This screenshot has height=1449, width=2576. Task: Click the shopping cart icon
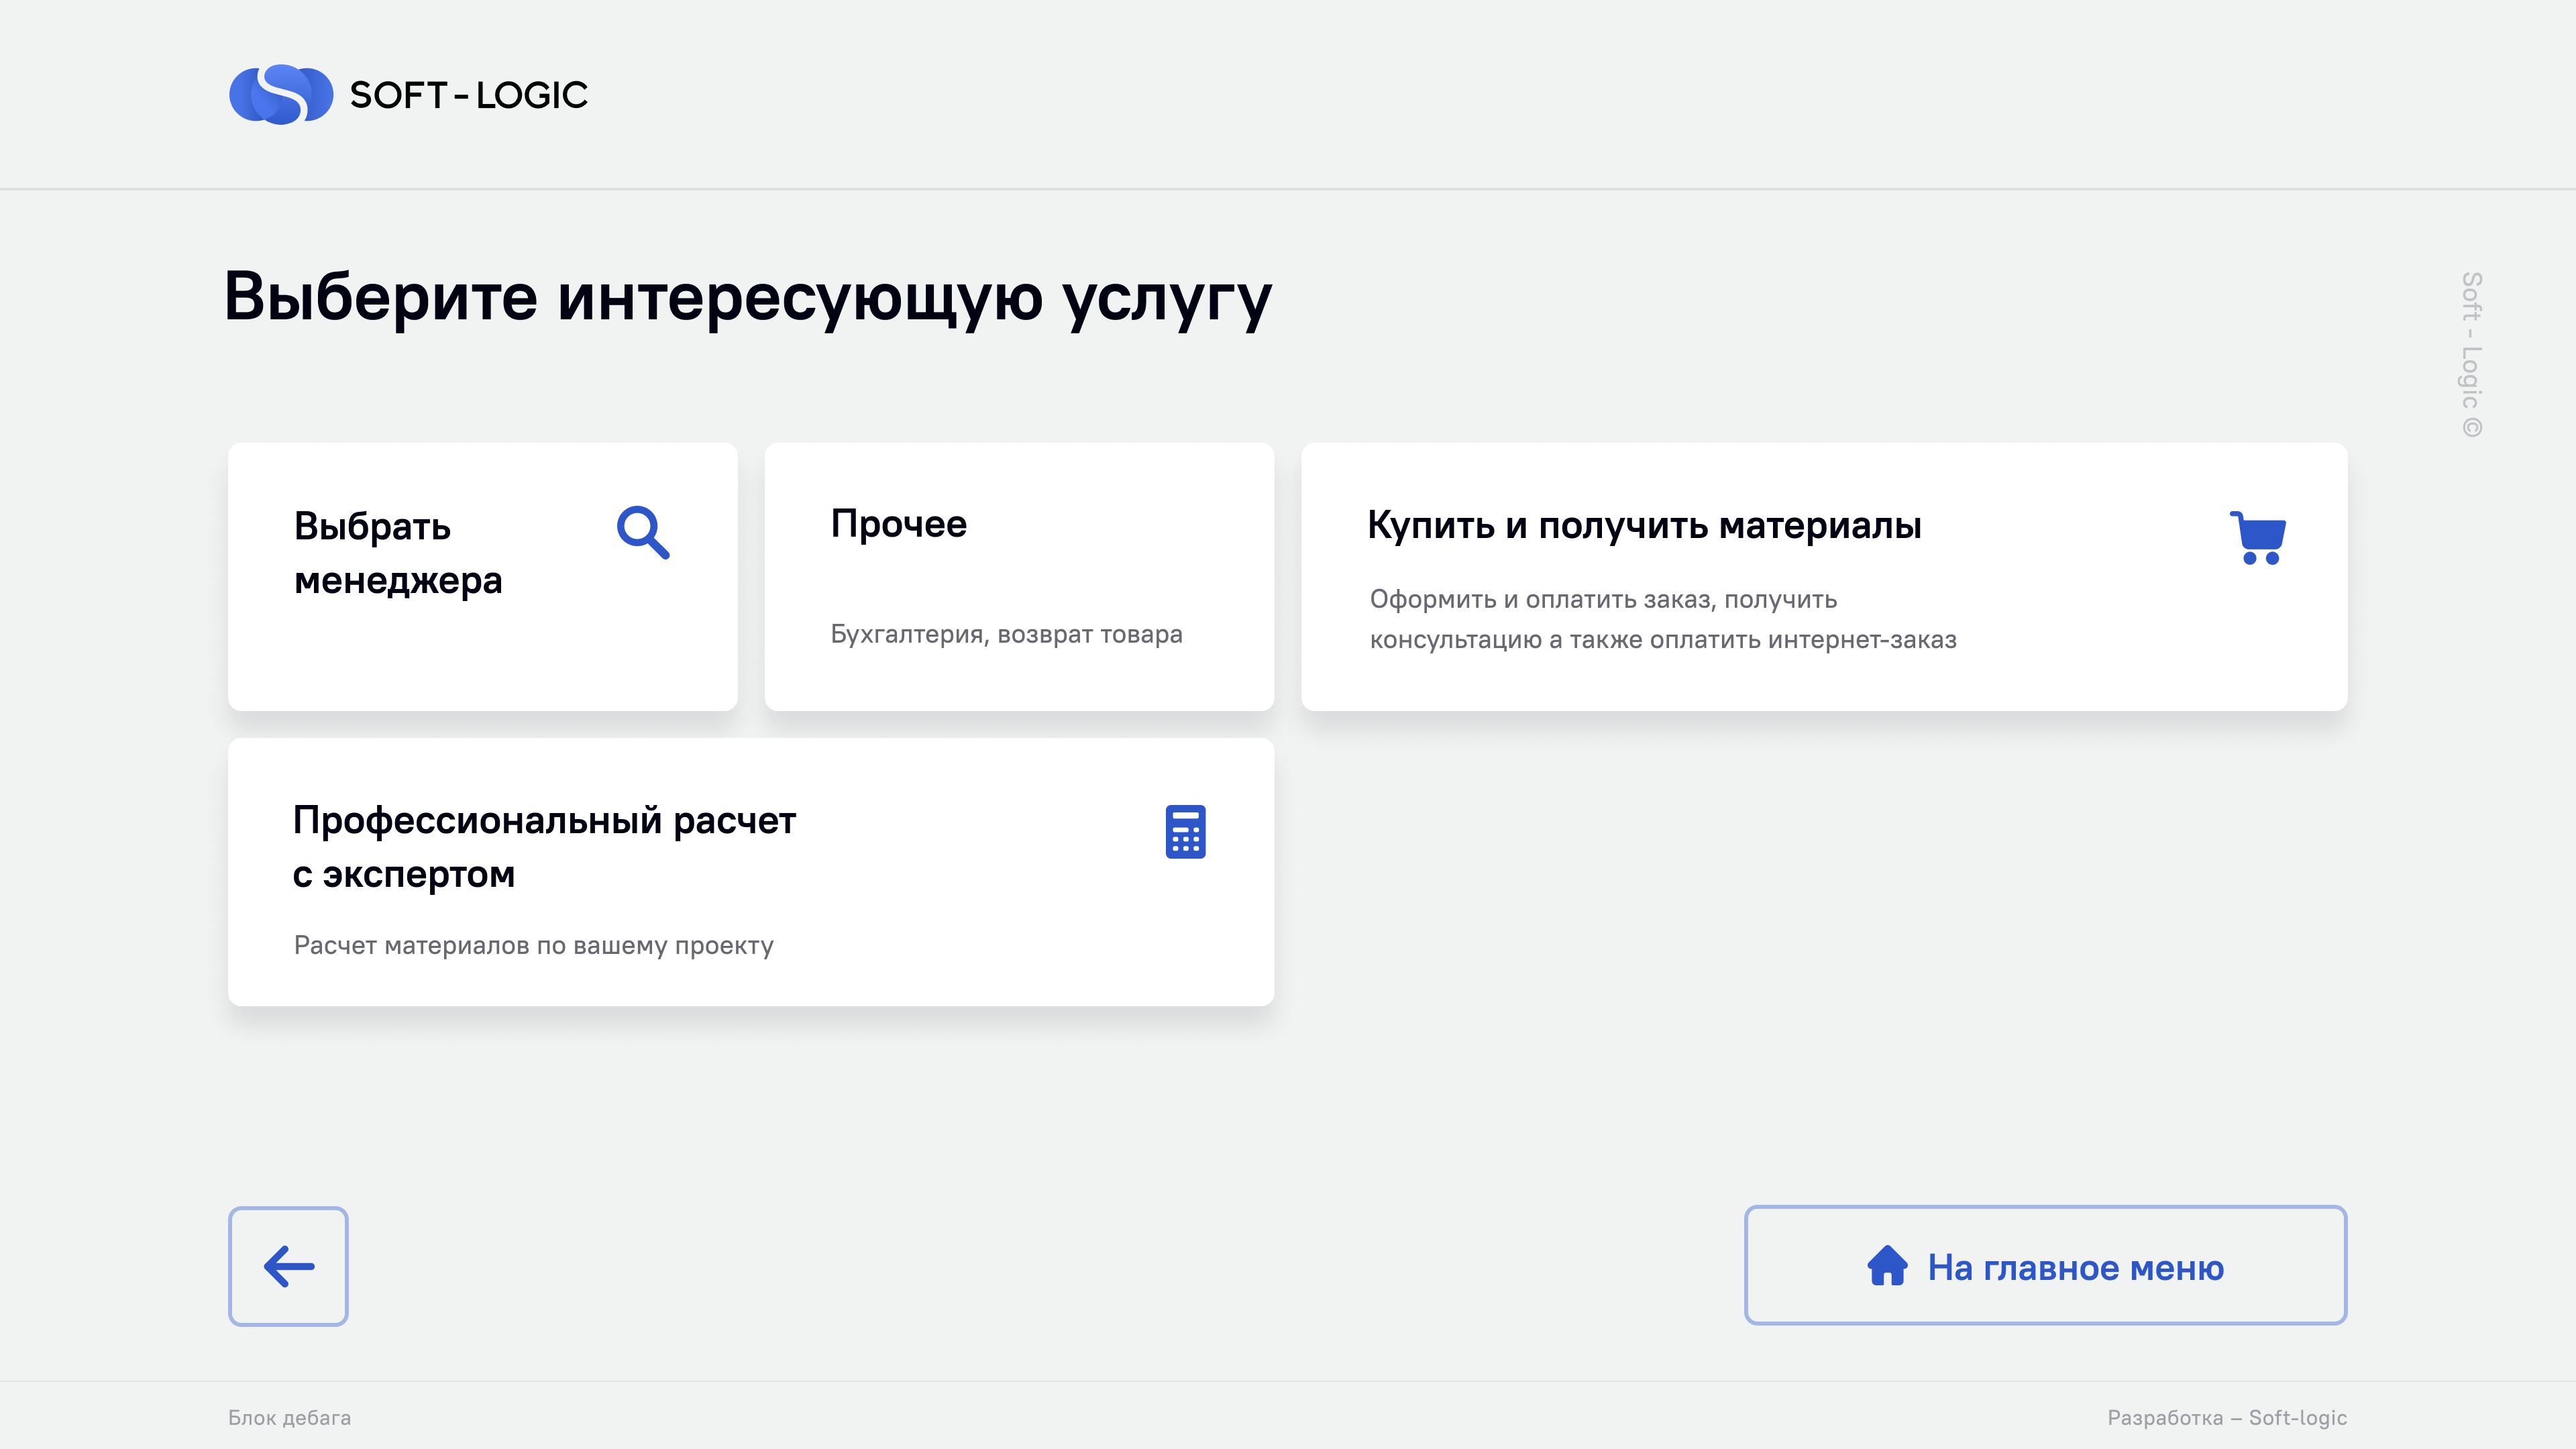pyautogui.click(x=2258, y=538)
